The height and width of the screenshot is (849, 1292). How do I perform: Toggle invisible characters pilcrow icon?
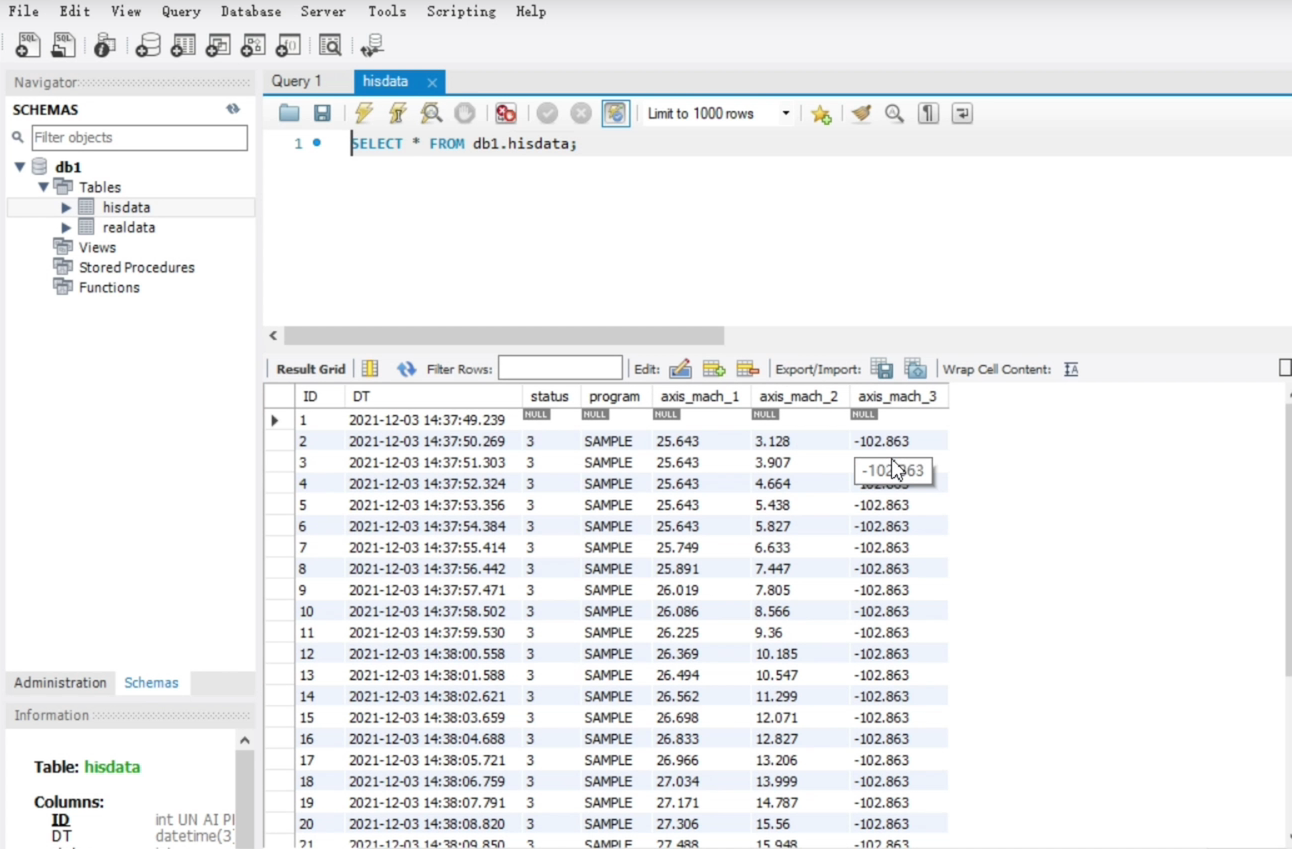pyautogui.click(x=929, y=114)
